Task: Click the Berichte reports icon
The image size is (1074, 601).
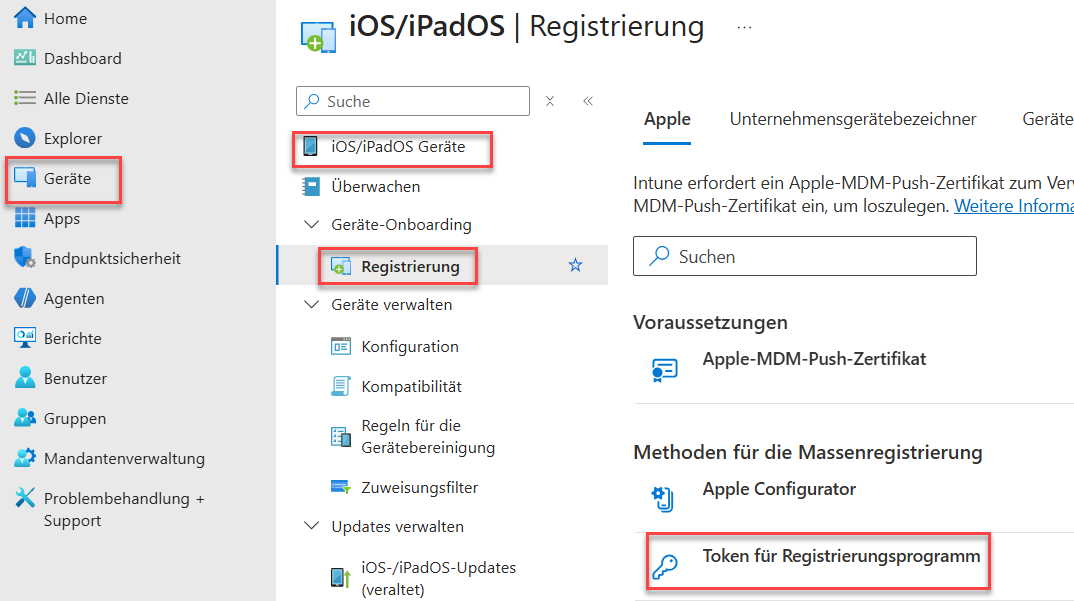Action: (25, 338)
